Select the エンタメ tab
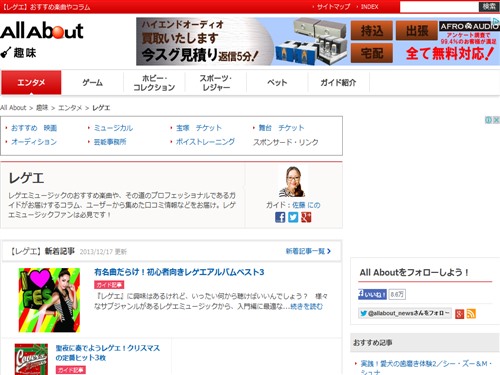 pos(31,82)
